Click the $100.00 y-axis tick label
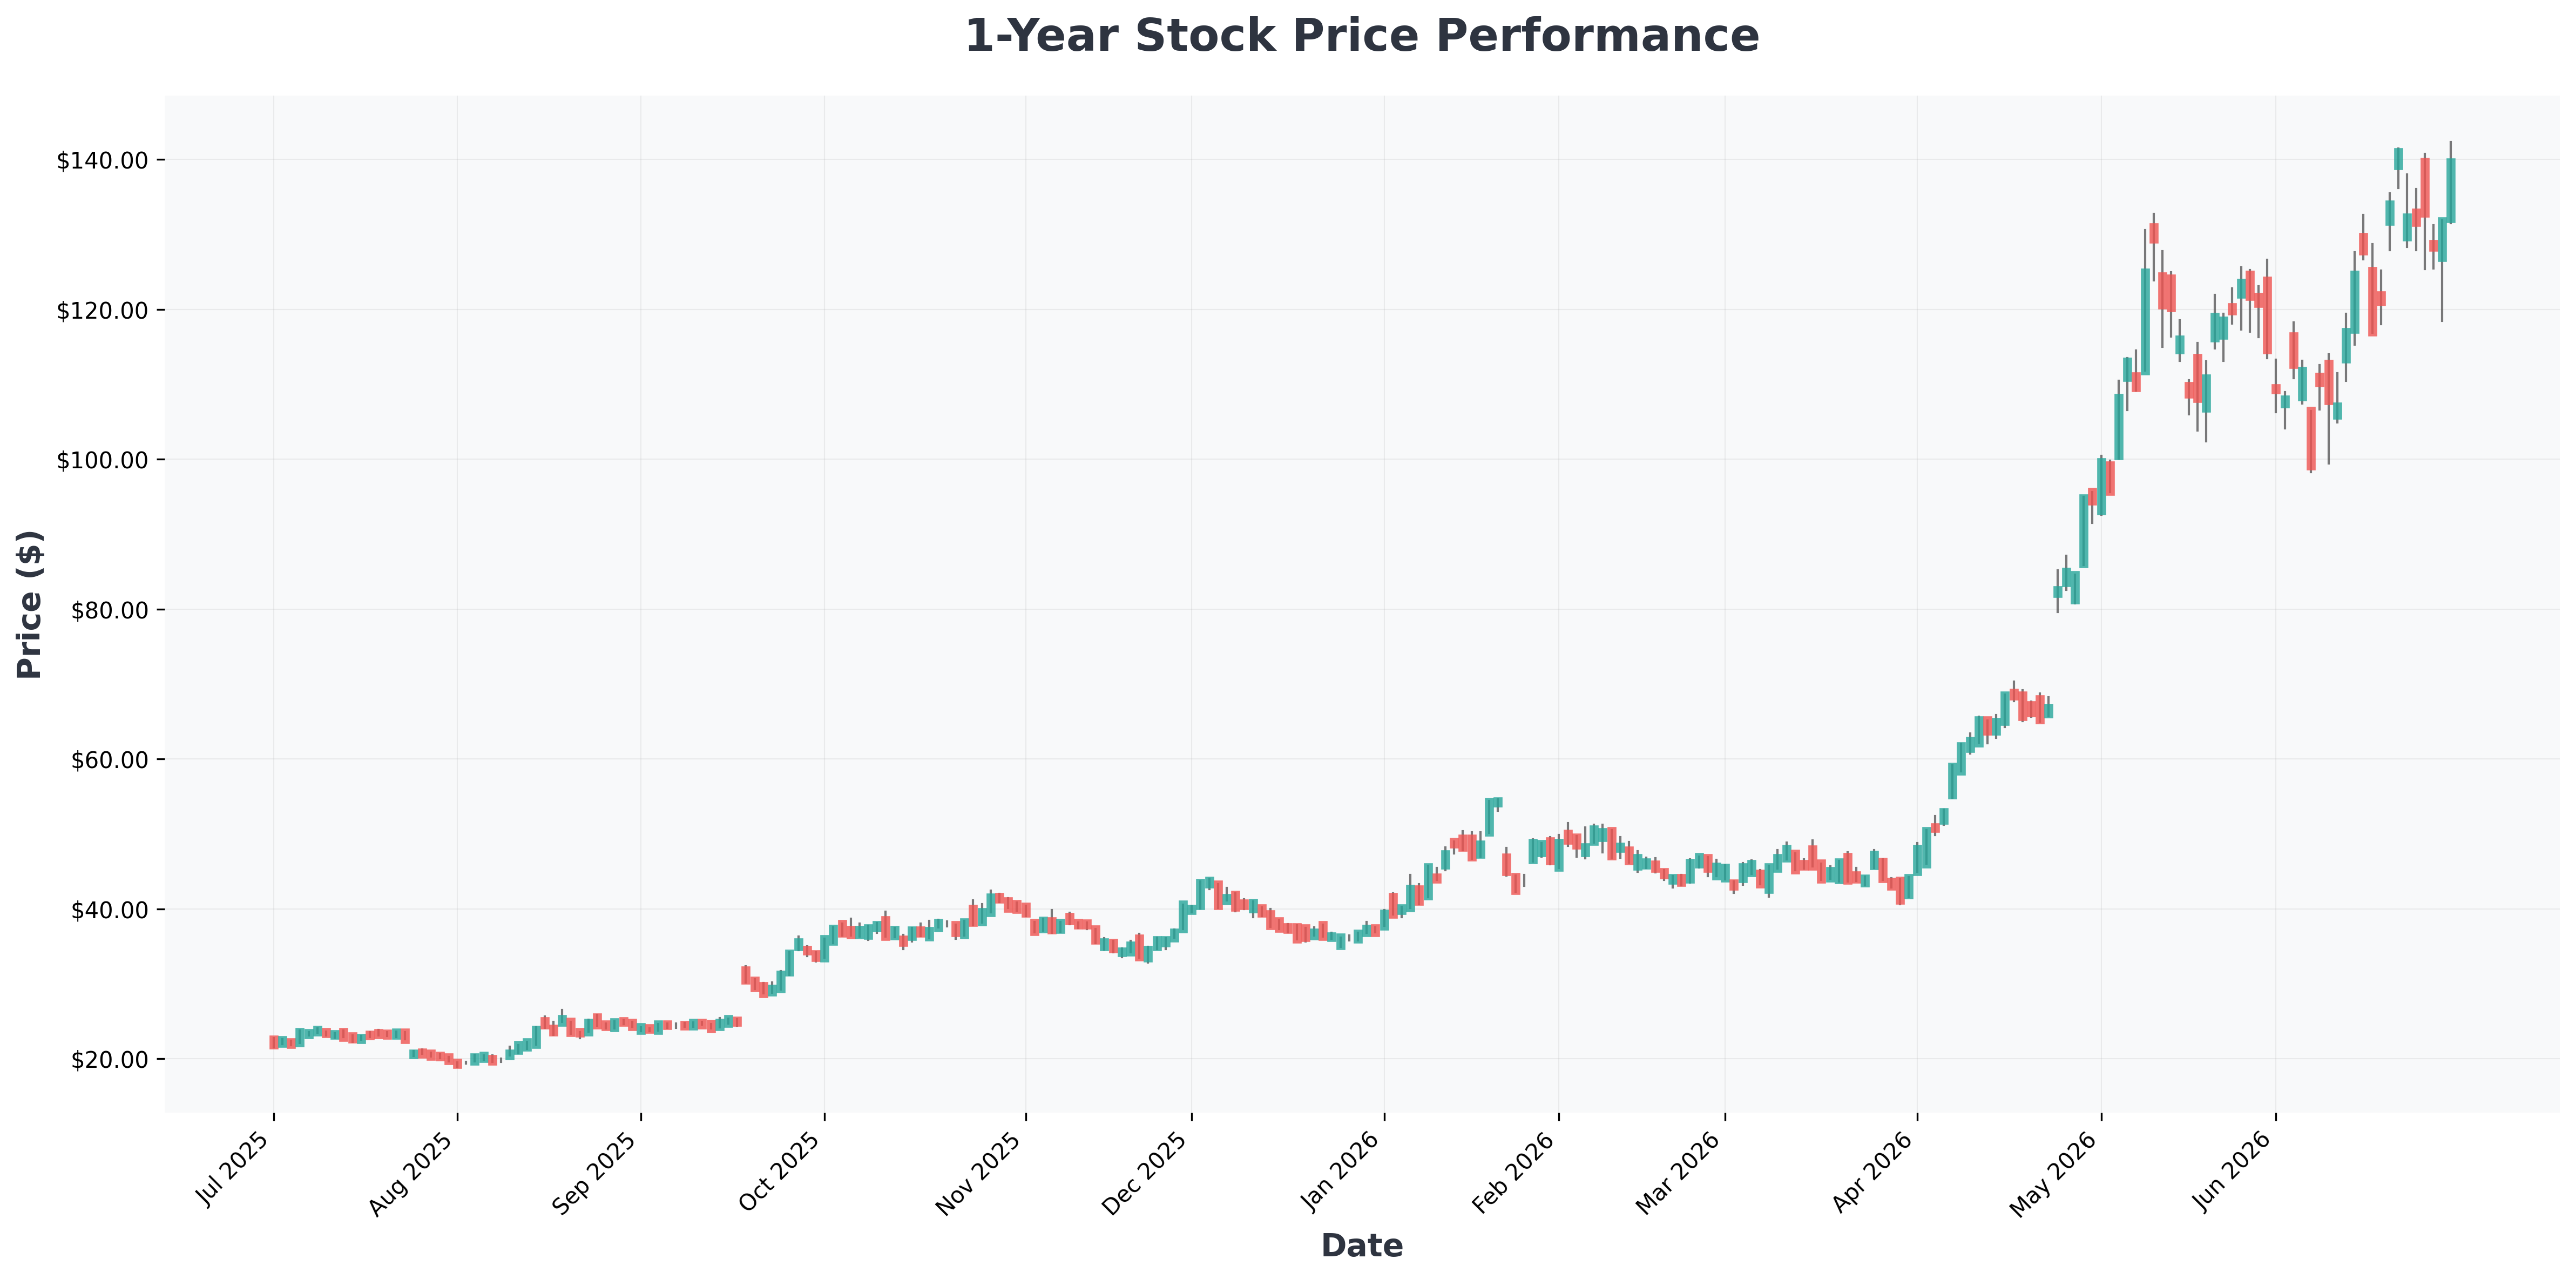This screenshot has height=1279, width=2576. coord(102,461)
